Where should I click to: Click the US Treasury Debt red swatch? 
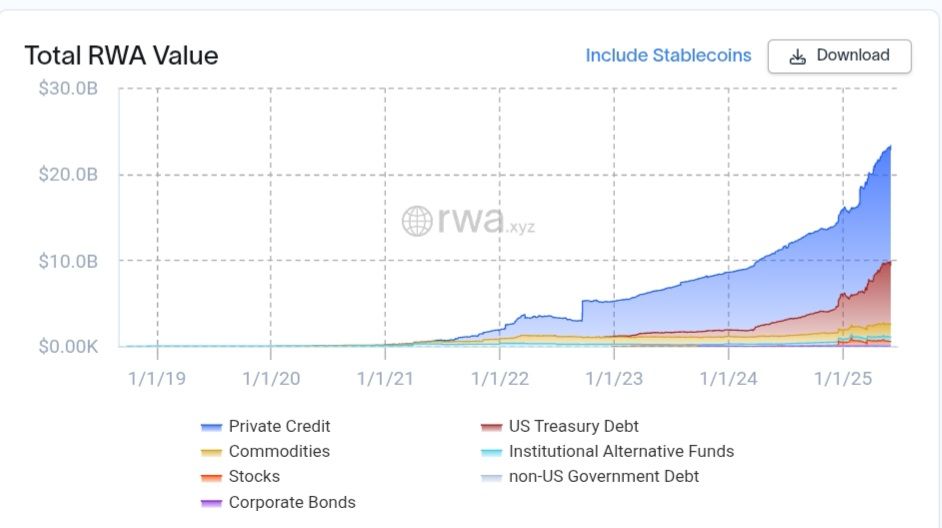click(491, 427)
